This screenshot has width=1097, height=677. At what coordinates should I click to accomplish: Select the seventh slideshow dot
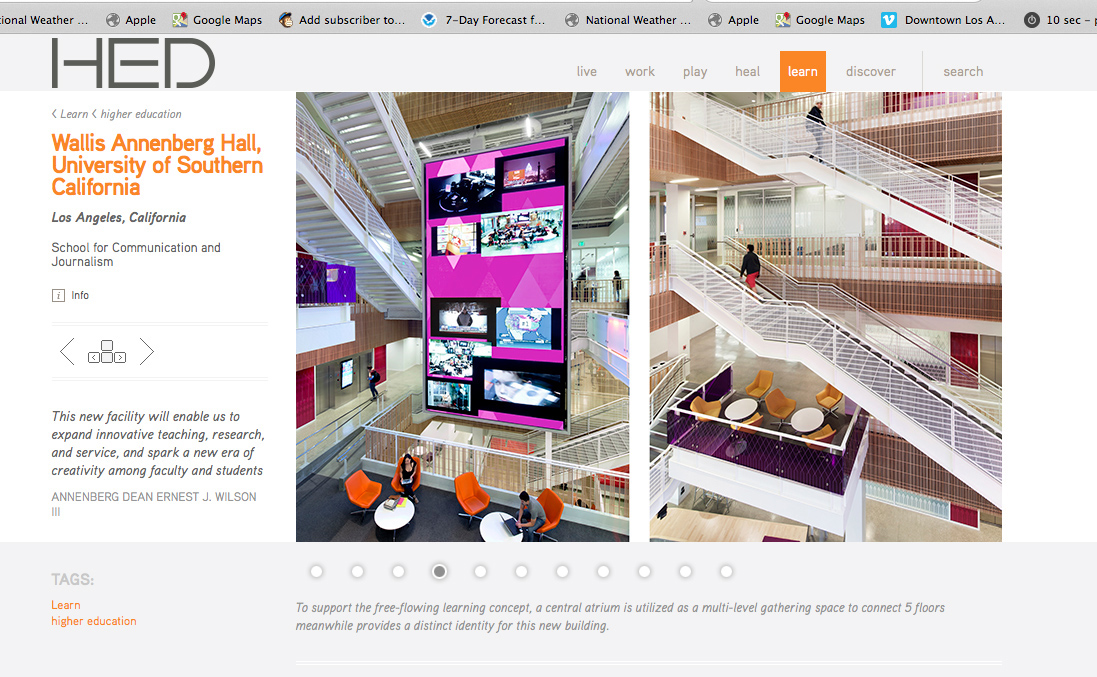[x=562, y=571]
